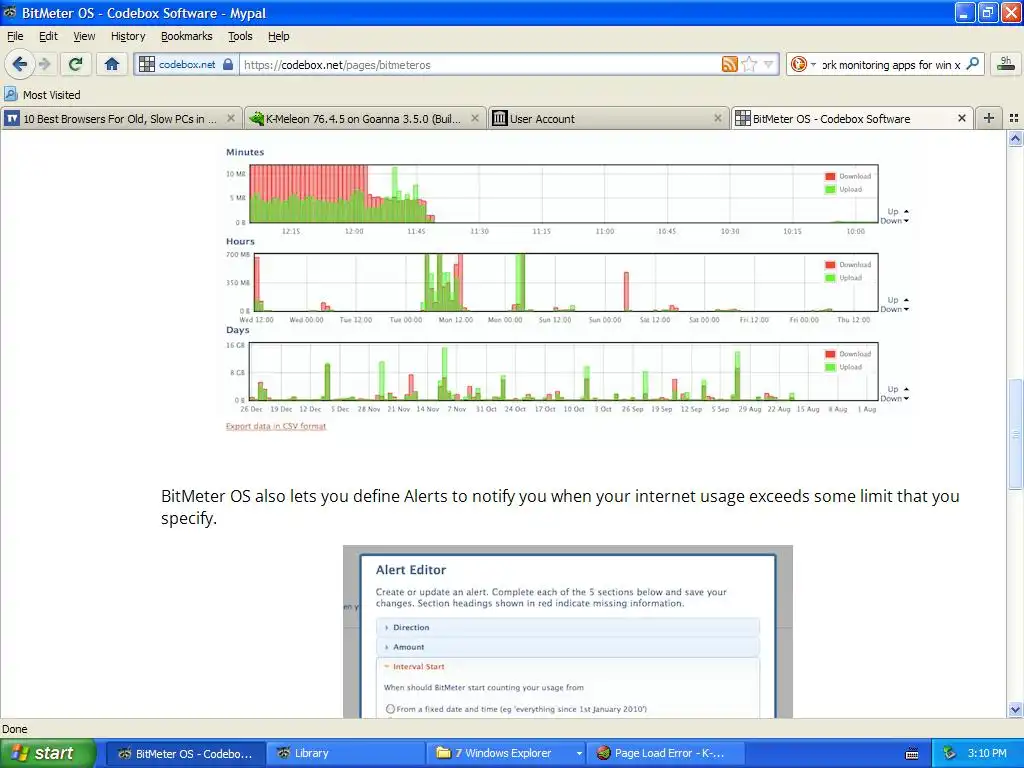
Task: Click the vertical scrollbar thumb
Action: 1015,434
